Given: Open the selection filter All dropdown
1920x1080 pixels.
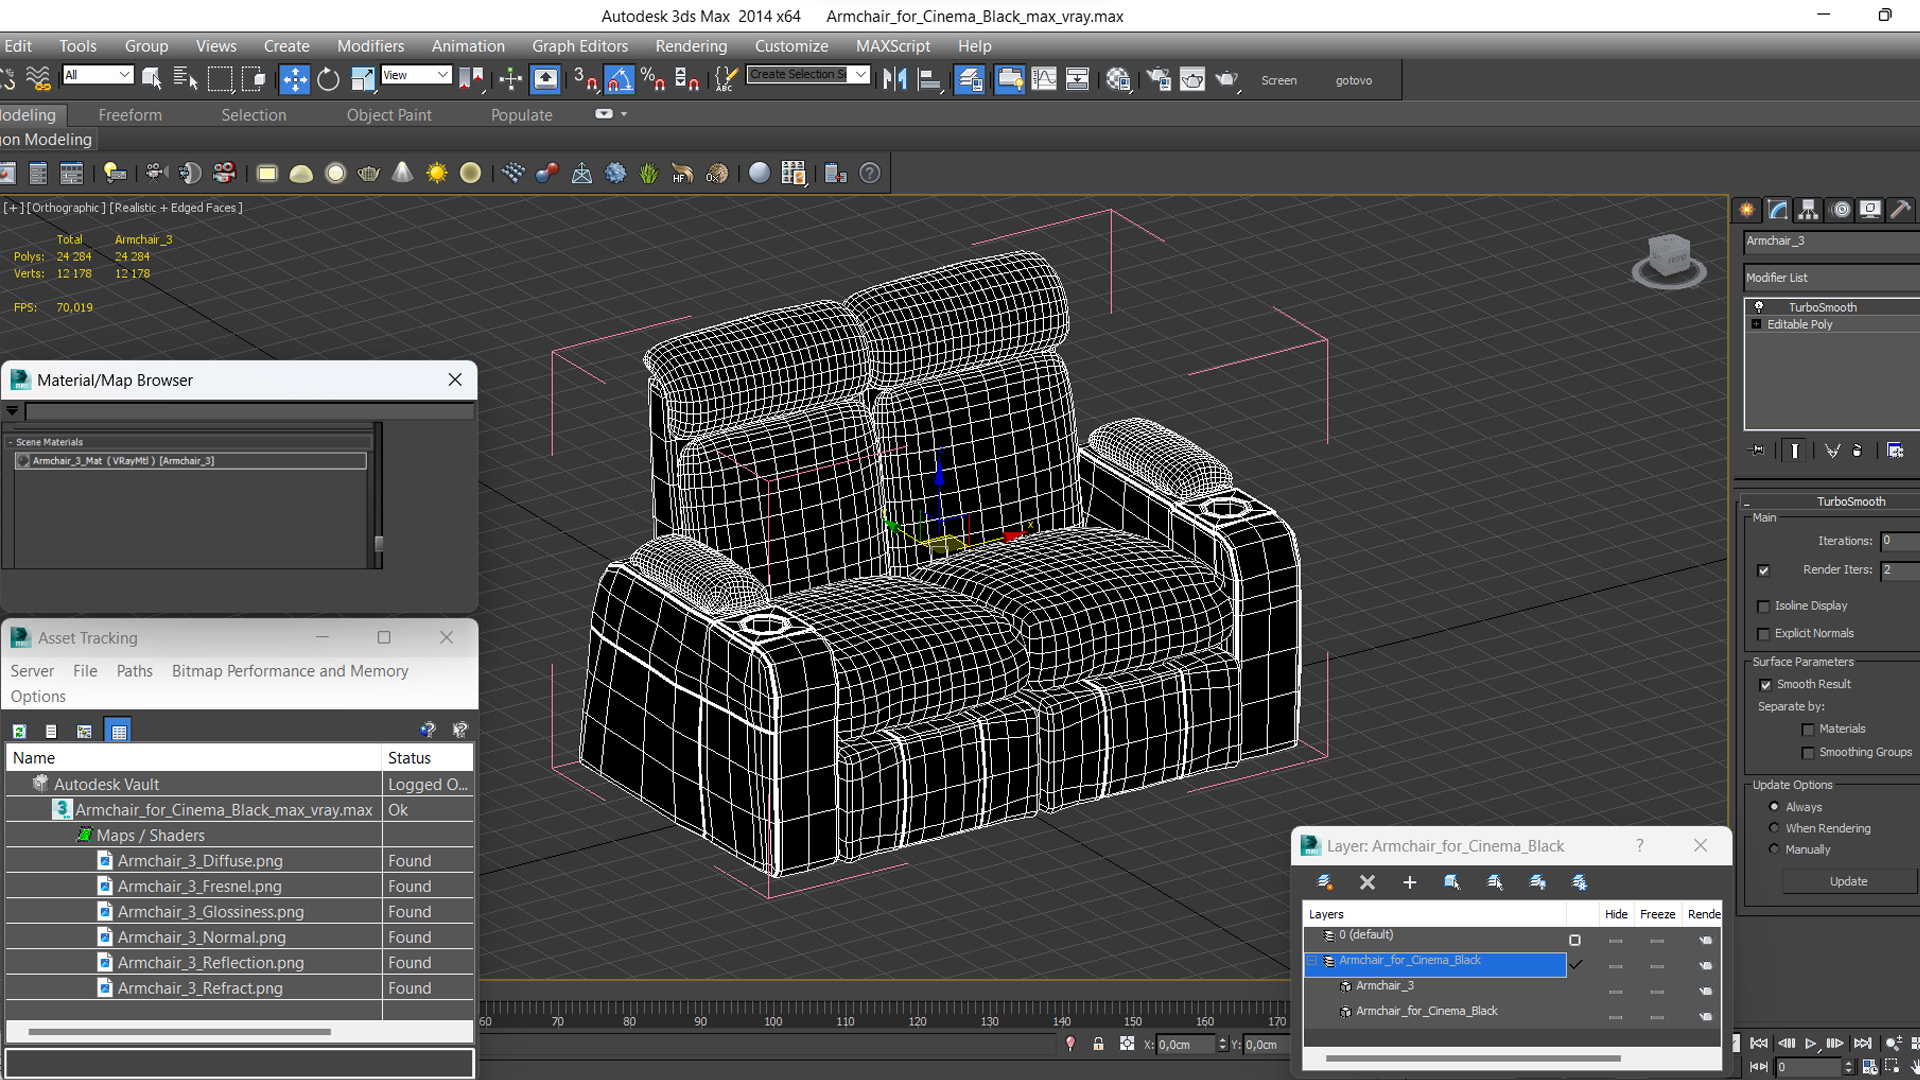Looking at the screenshot, I should tap(97, 75).
